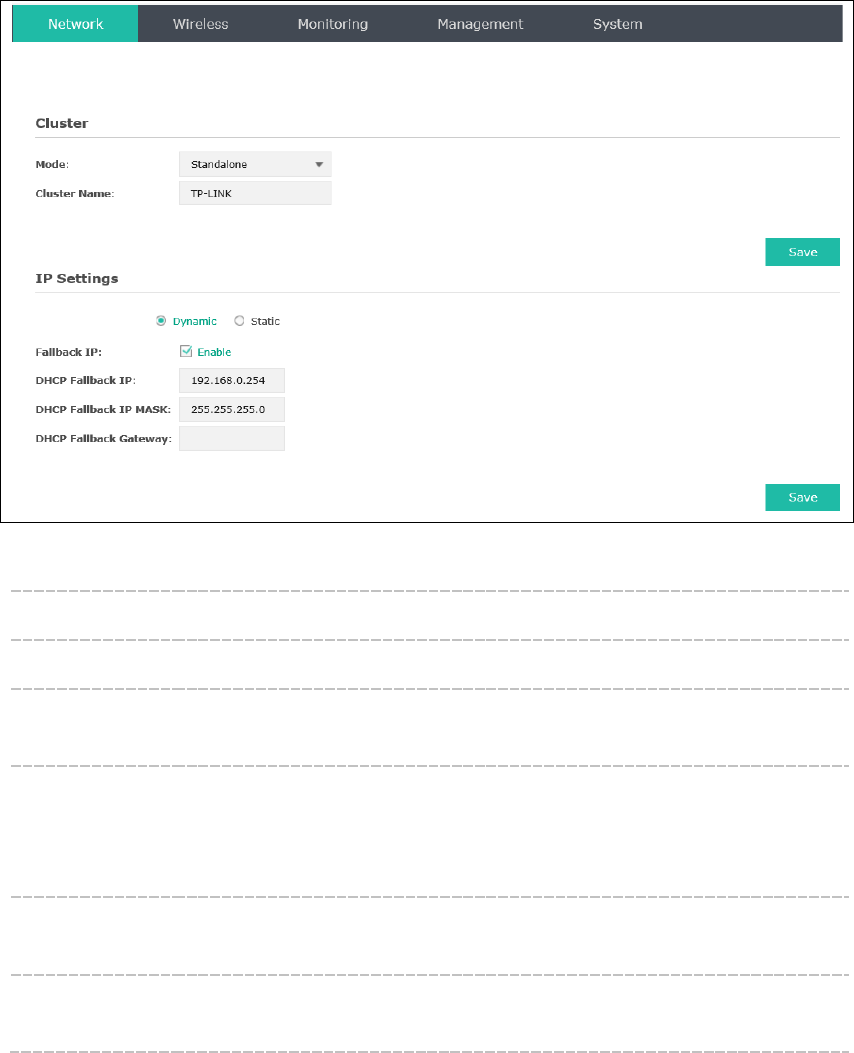Click the Cluster Name input field
Viewport: 854px width, 1053px height.
(x=255, y=193)
